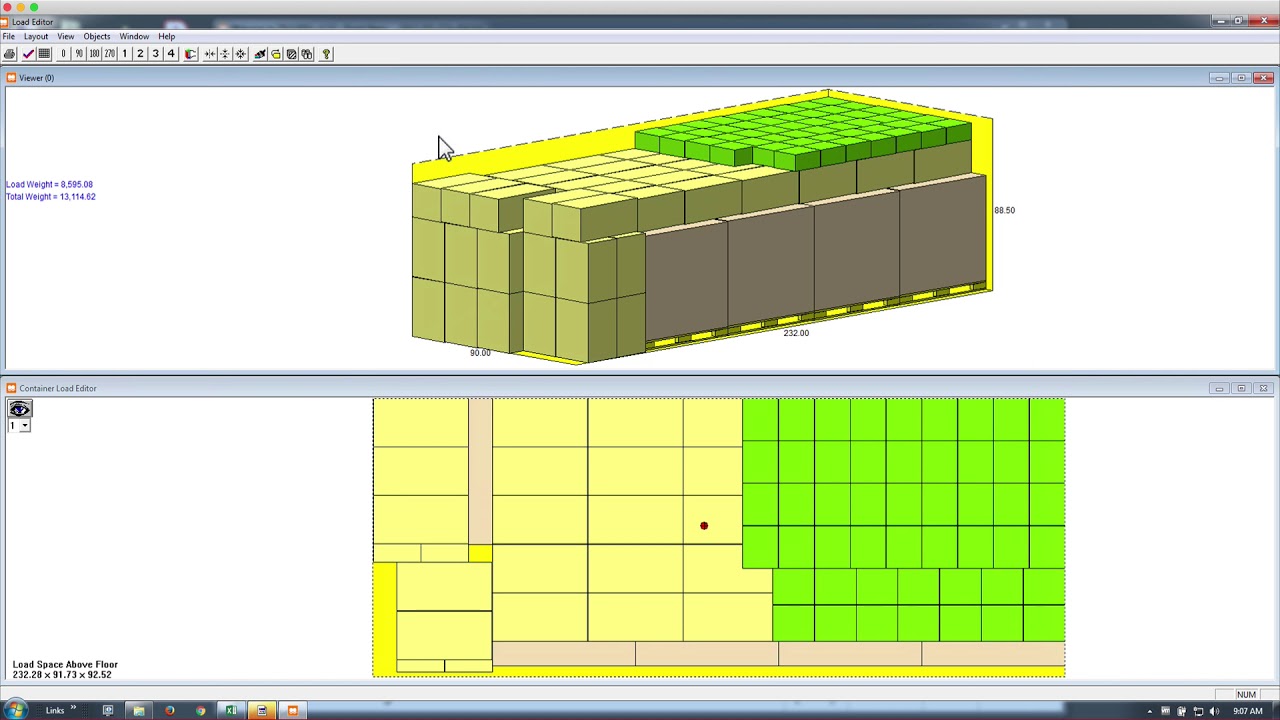Image resolution: width=1280 pixels, height=720 pixels.
Task: Click the red center-of-gravity marker
Action: pos(704,526)
